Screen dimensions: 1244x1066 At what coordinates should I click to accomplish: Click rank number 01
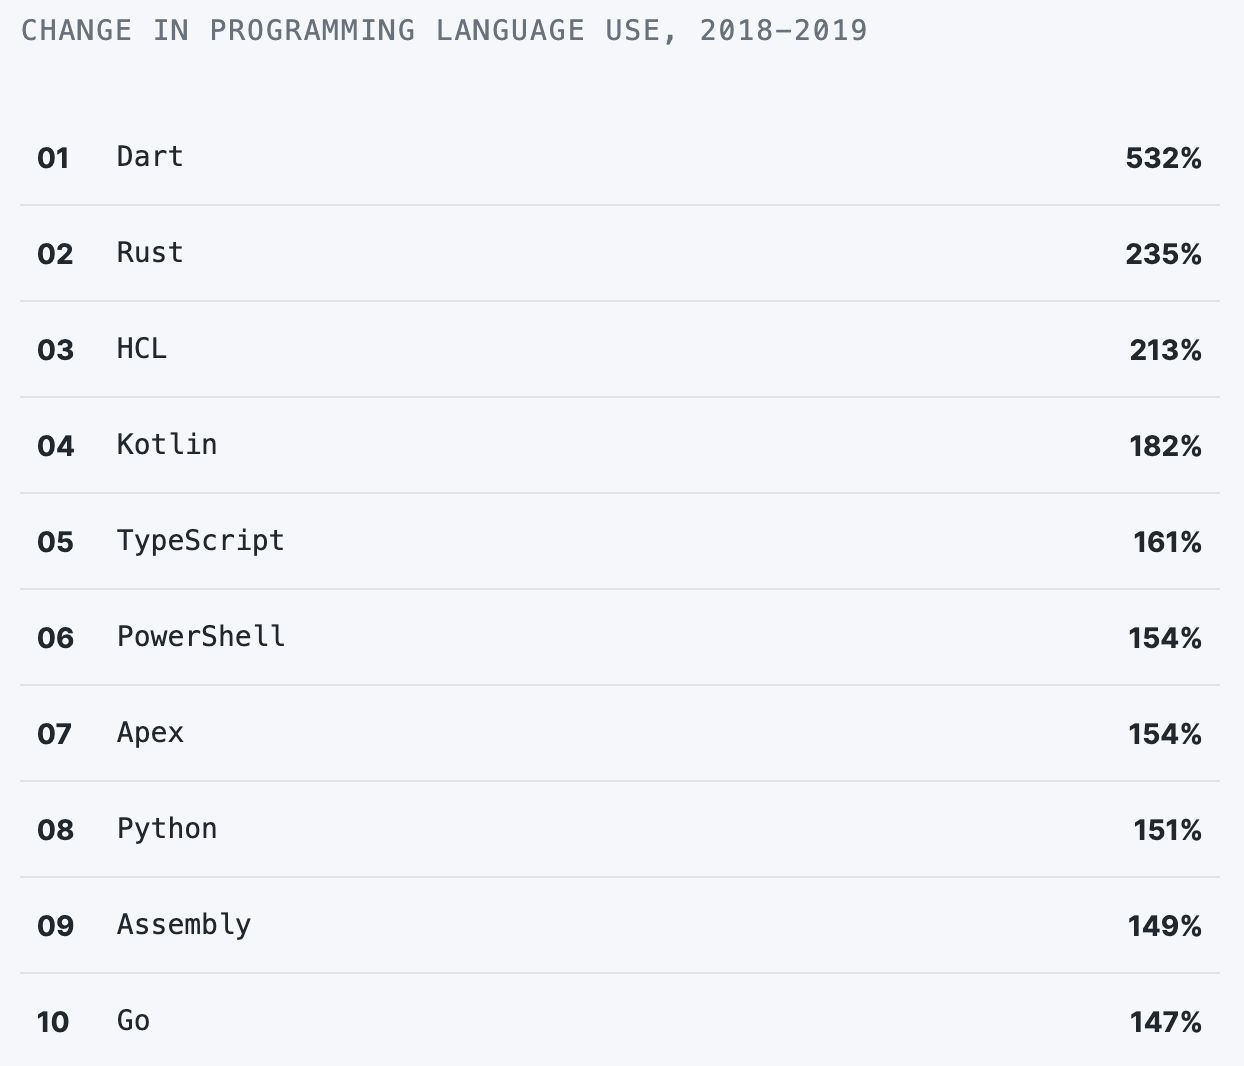pyautogui.click(x=53, y=158)
